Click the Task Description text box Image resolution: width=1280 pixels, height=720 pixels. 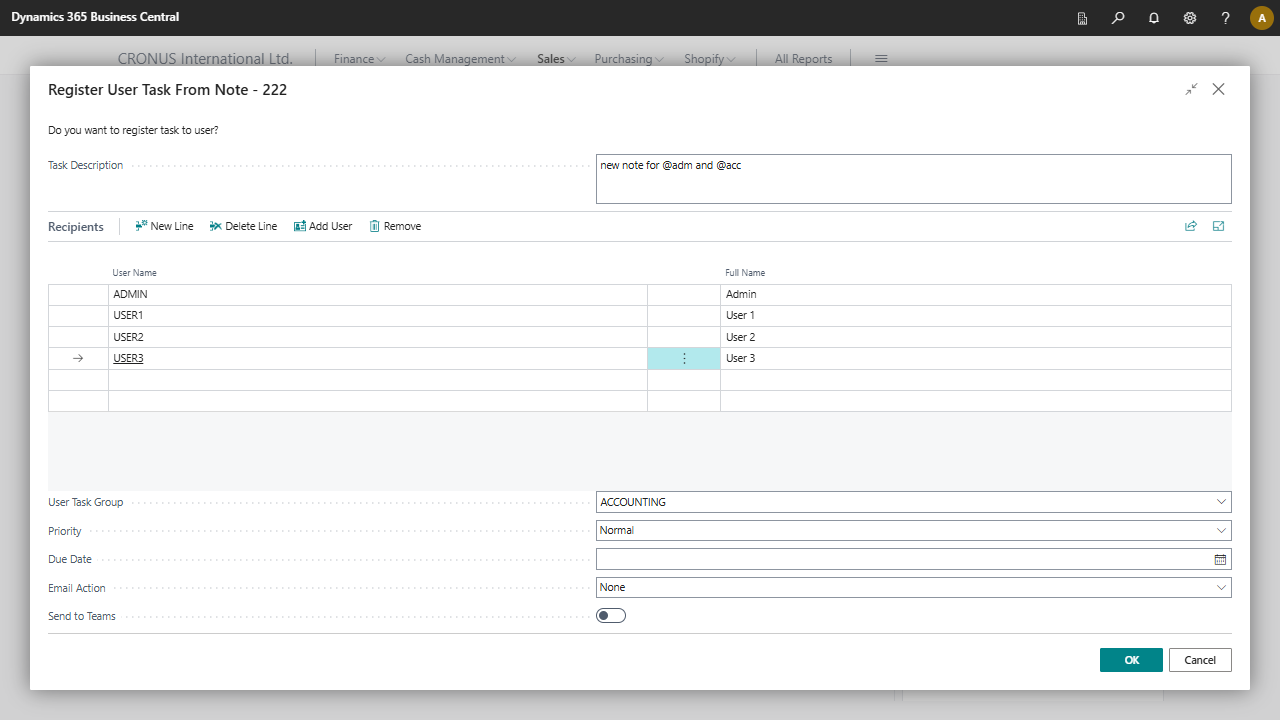click(x=913, y=179)
